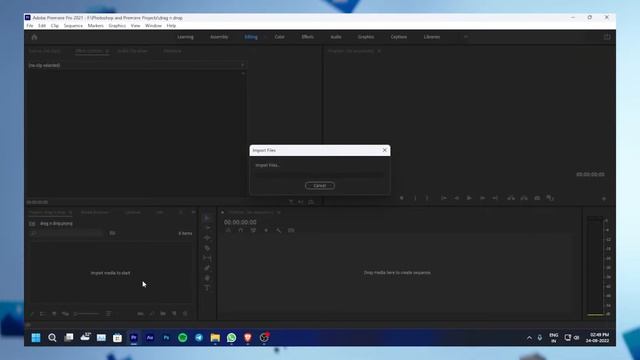This screenshot has width=640, height=360.
Task: Toggle Linked Selection in timeline
Action: [x=253, y=231]
